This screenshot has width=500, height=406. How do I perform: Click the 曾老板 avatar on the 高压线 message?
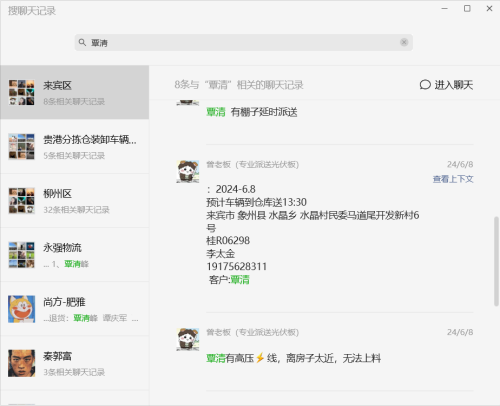click(x=188, y=339)
